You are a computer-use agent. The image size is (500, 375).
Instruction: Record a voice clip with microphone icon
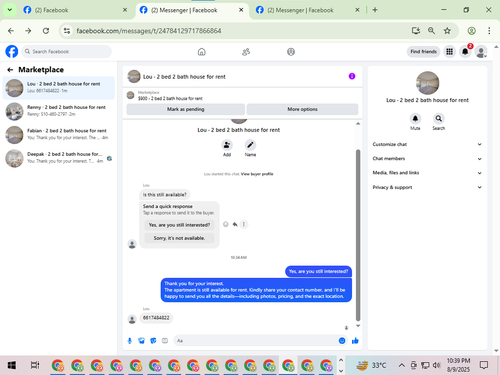click(130, 341)
